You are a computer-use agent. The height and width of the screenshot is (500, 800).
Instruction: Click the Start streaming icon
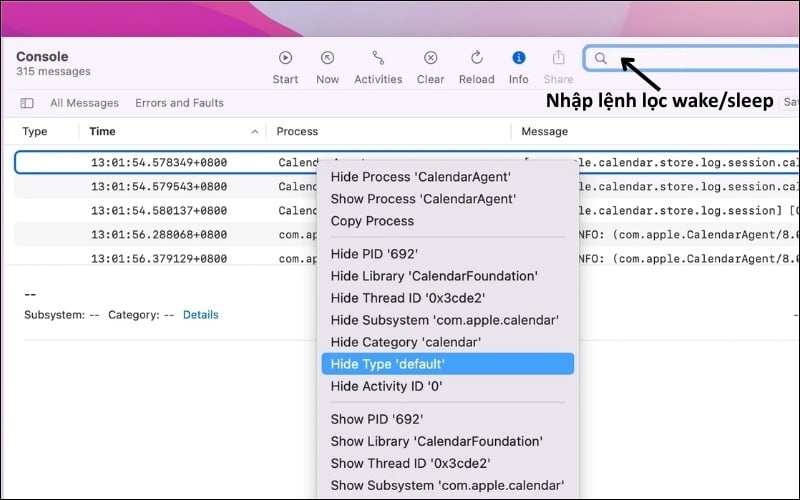click(x=285, y=58)
